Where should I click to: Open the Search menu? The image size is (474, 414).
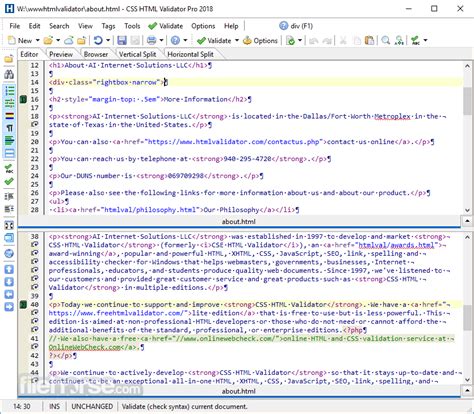(59, 26)
